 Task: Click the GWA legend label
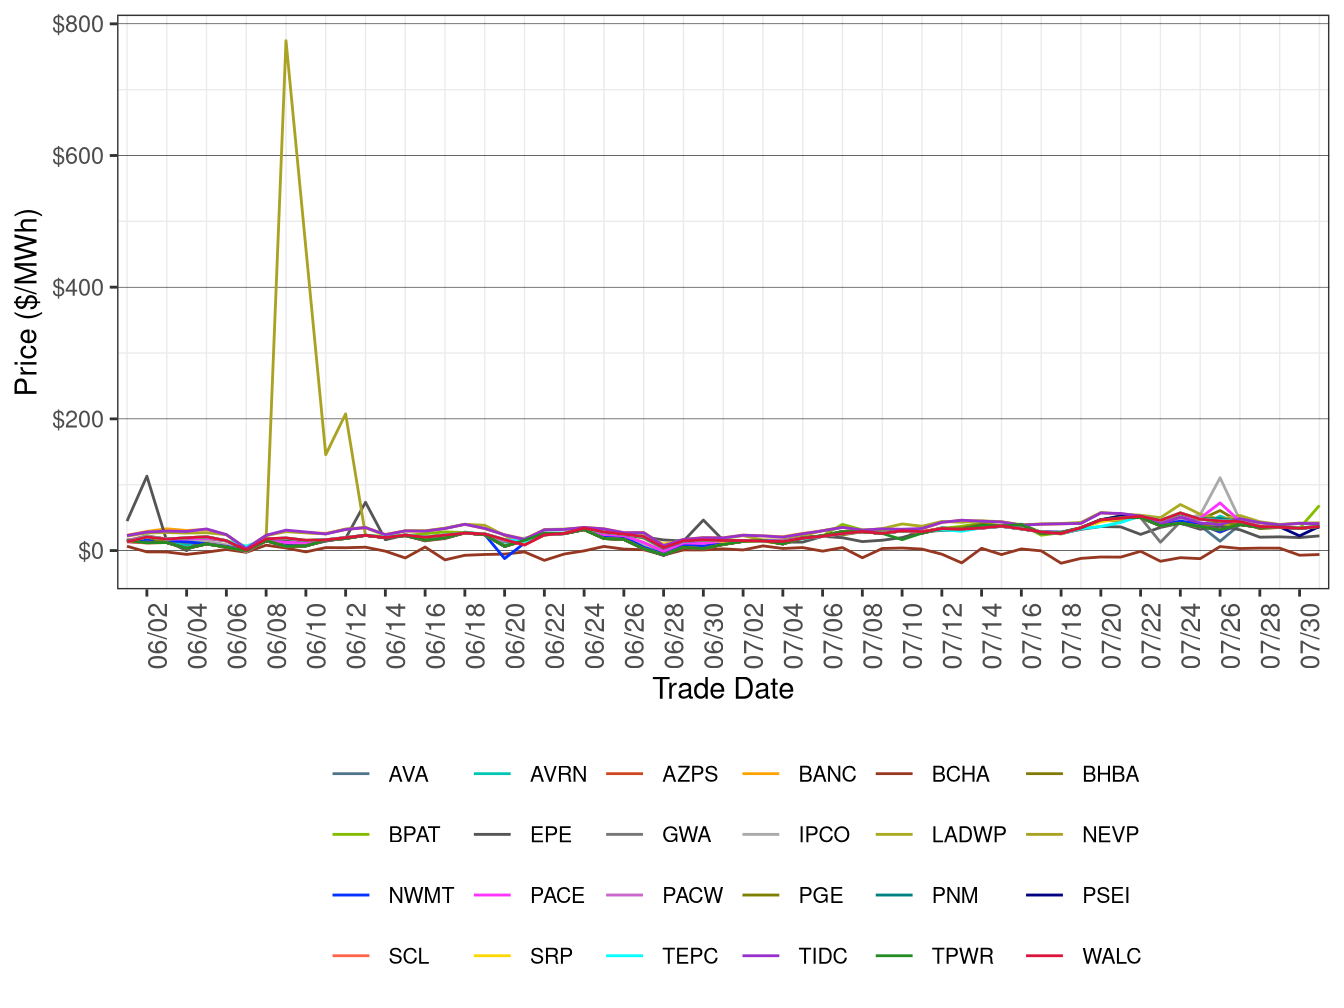pos(686,835)
